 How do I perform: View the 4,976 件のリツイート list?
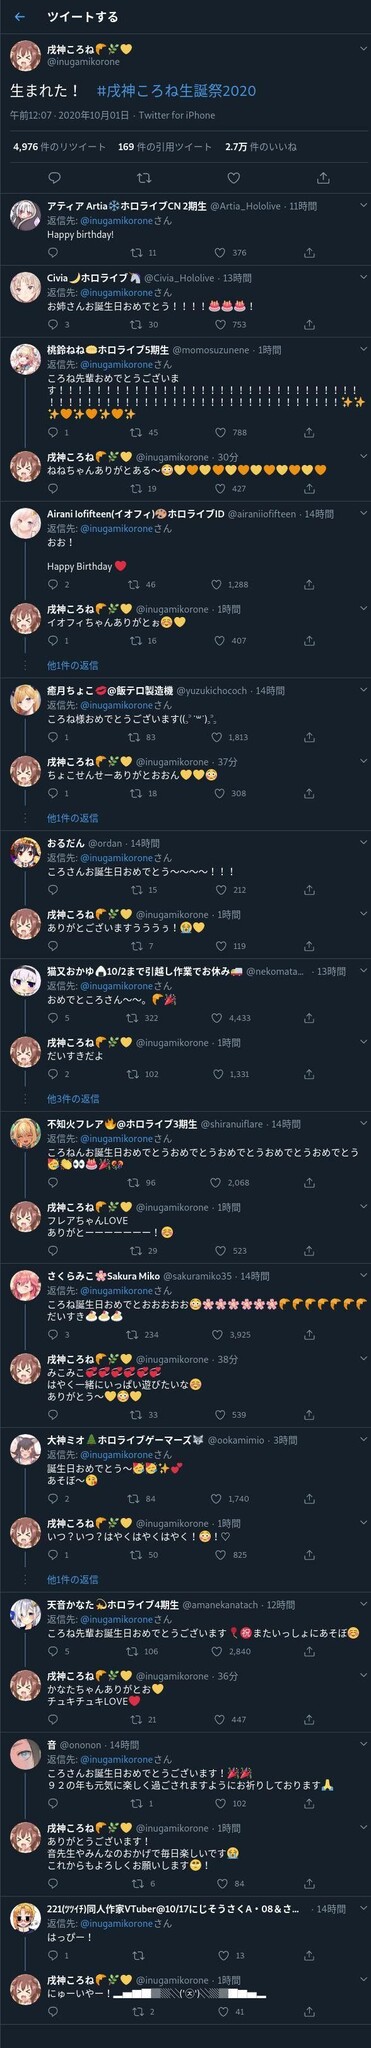[59, 147]
